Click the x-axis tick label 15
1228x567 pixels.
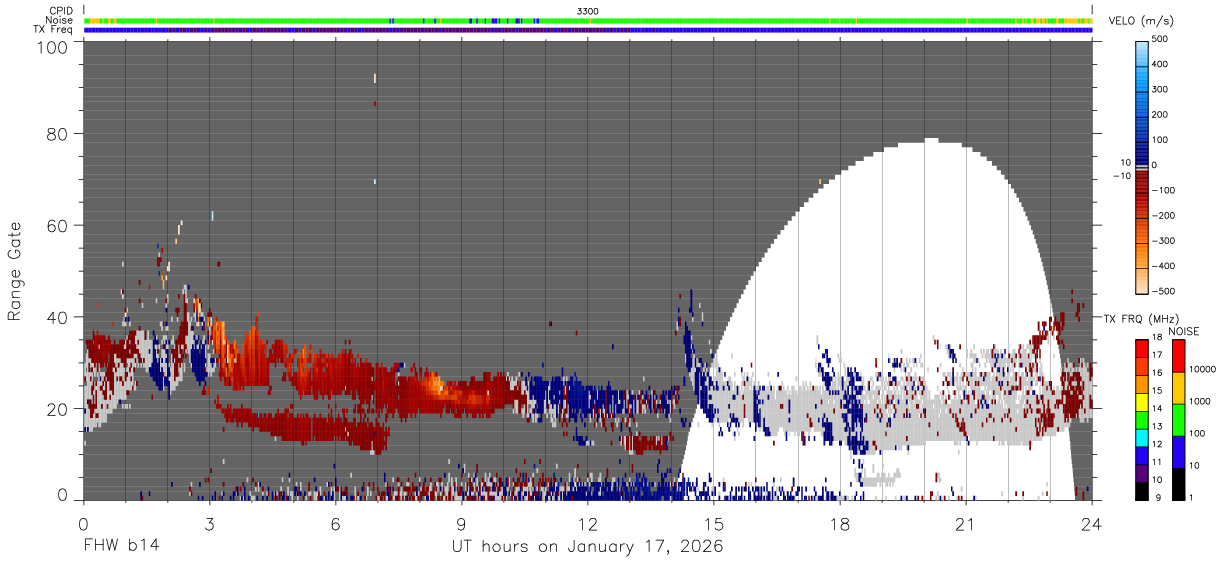click(x=714, y=523)
